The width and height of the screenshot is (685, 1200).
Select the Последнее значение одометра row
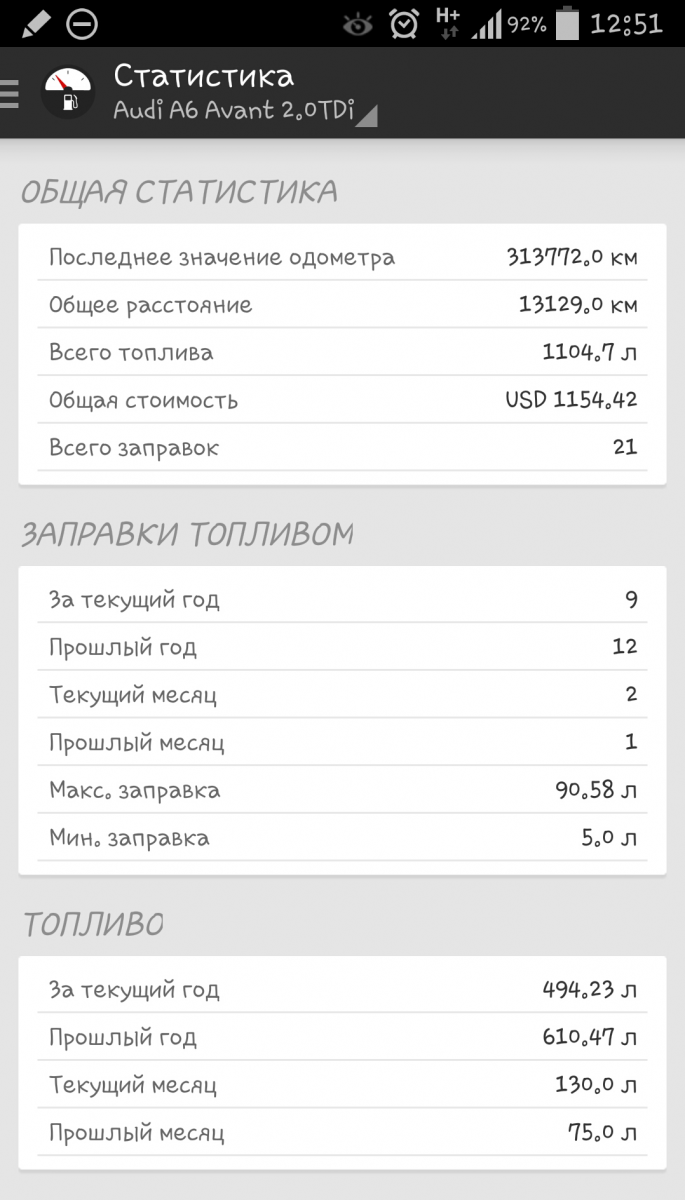(x=342, y=258)
